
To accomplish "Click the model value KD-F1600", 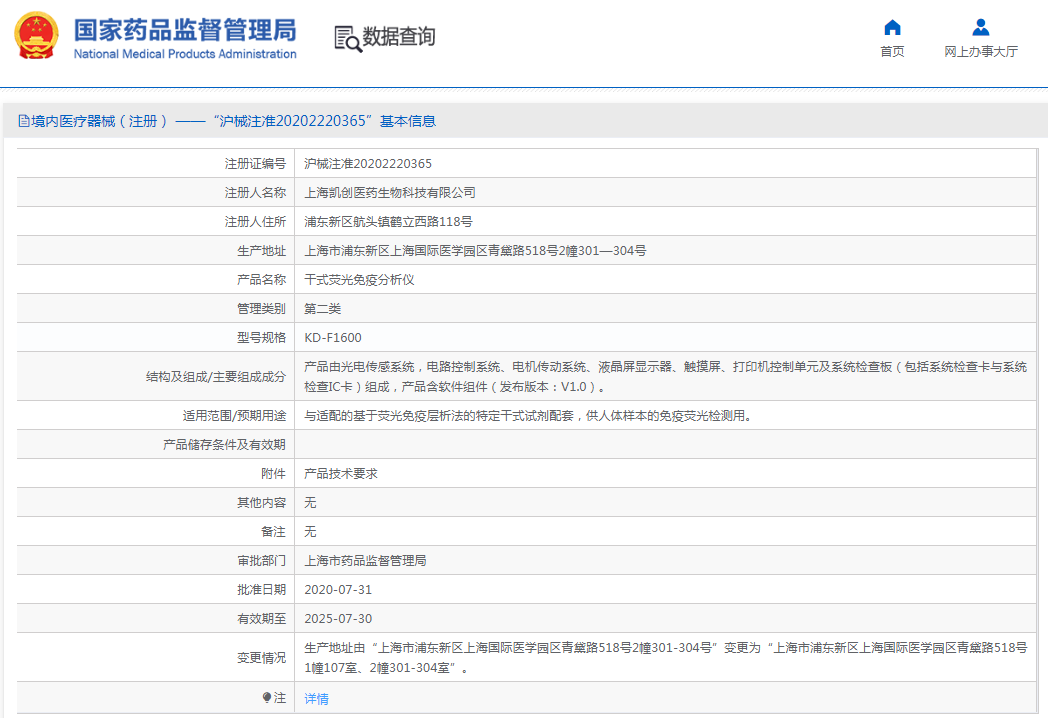I will click(x=333, y=338).
